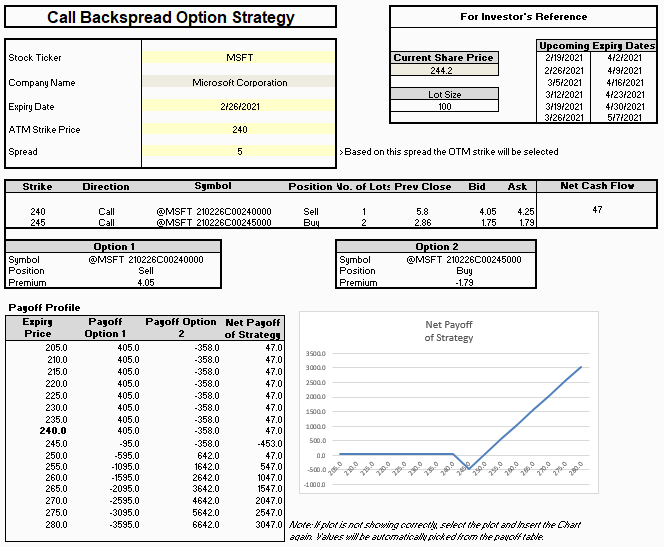Click the Sell position cell for strike 240
The image size is (664, 547).
point(311,211)
